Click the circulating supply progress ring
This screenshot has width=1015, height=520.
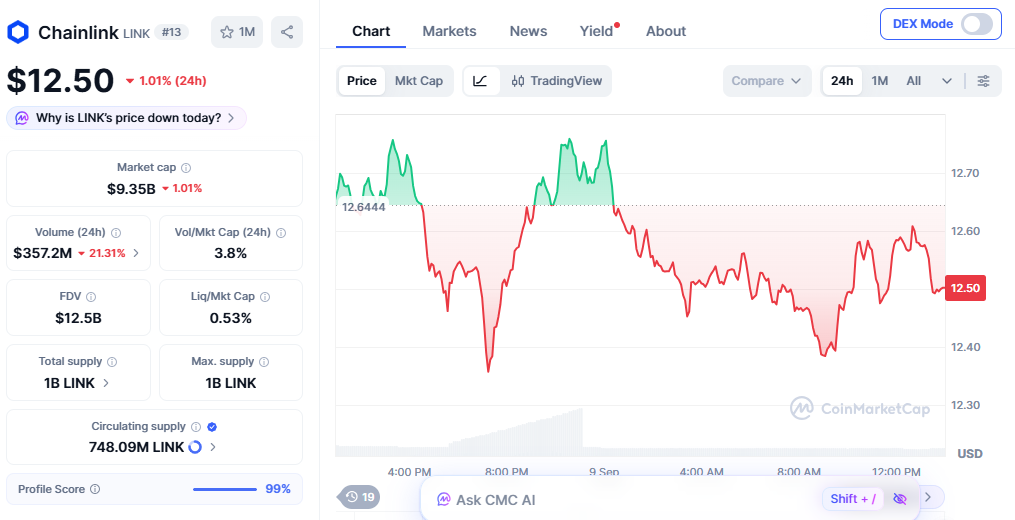195,447
